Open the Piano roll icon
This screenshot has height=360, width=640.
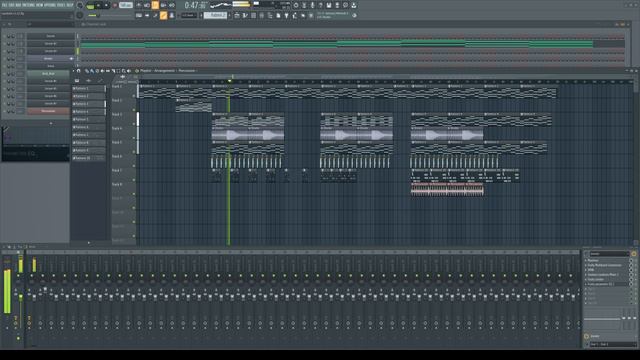tap(245, 16)
